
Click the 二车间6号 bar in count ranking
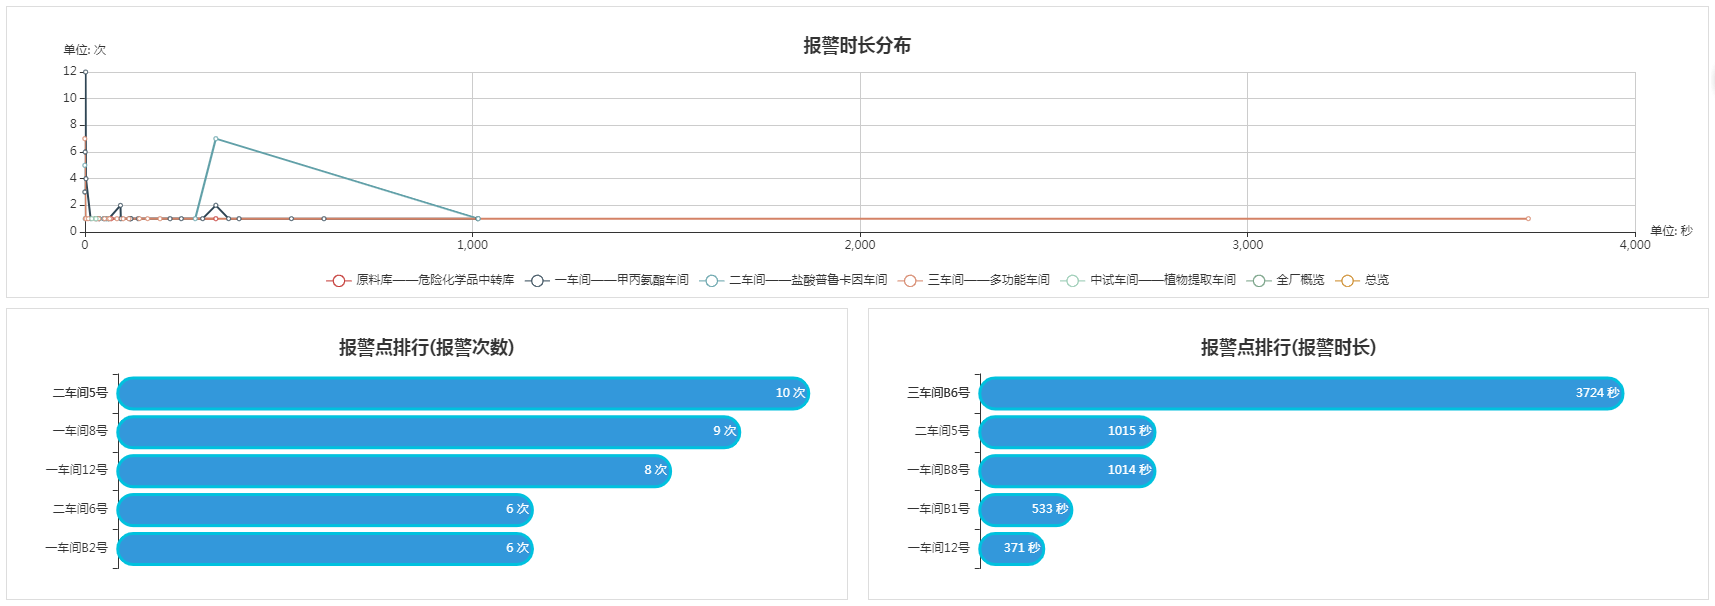(x=324, y=510)
